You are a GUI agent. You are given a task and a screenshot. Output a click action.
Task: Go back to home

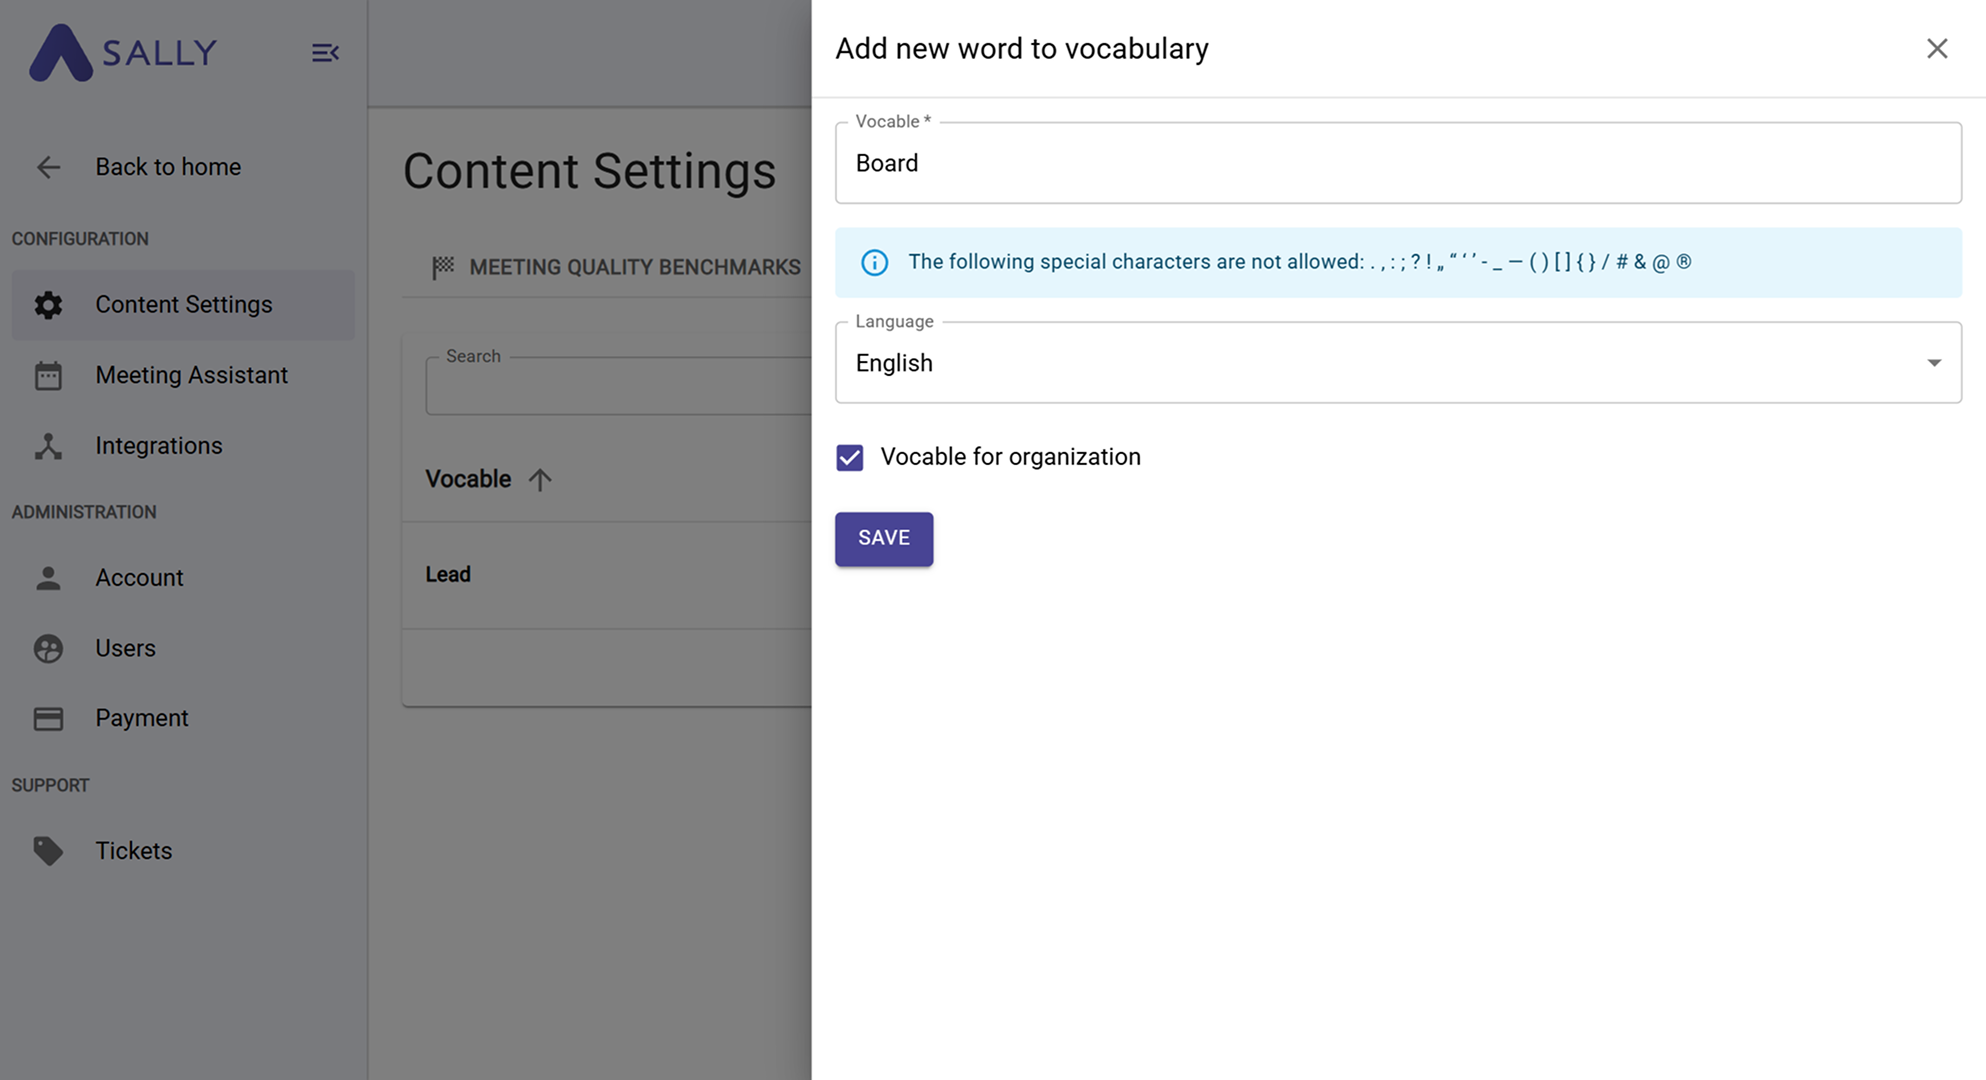coord(168,167)
